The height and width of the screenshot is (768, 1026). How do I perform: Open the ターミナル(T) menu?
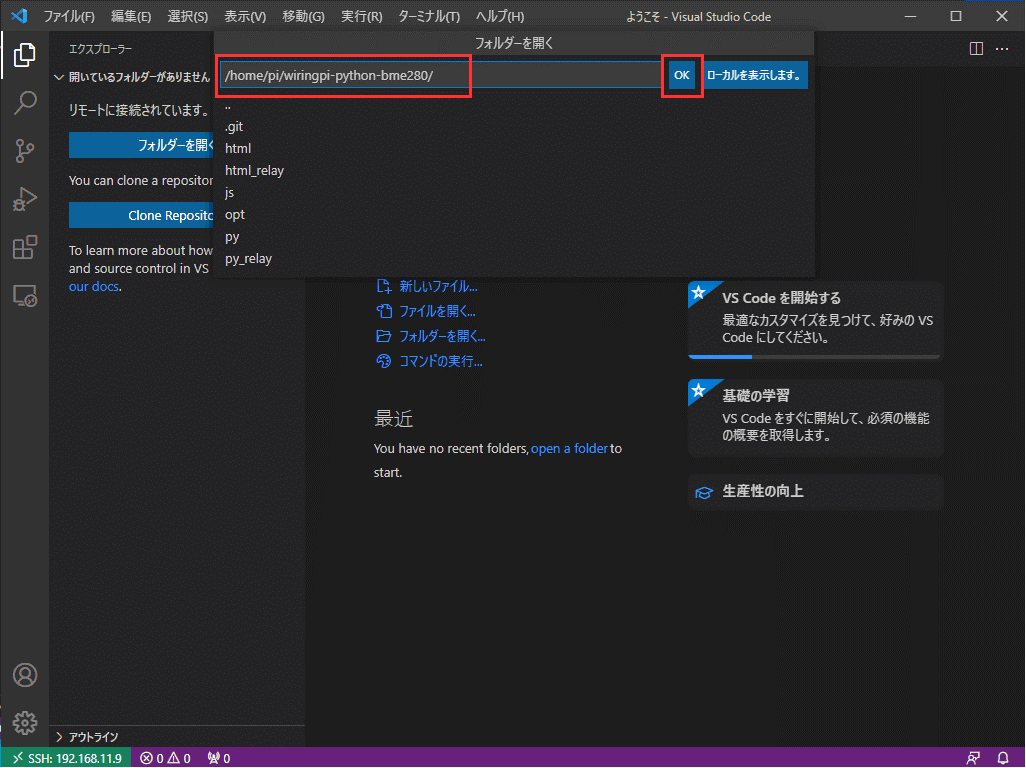coord(429,16)
